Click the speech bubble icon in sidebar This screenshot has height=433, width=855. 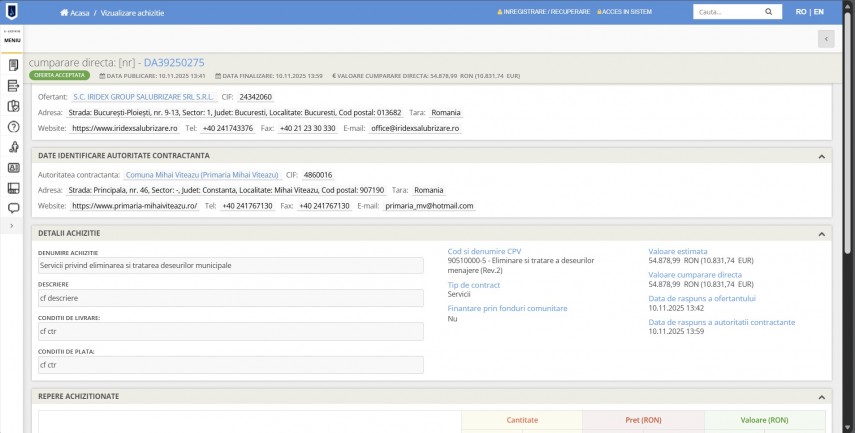[x=13, y=208]
